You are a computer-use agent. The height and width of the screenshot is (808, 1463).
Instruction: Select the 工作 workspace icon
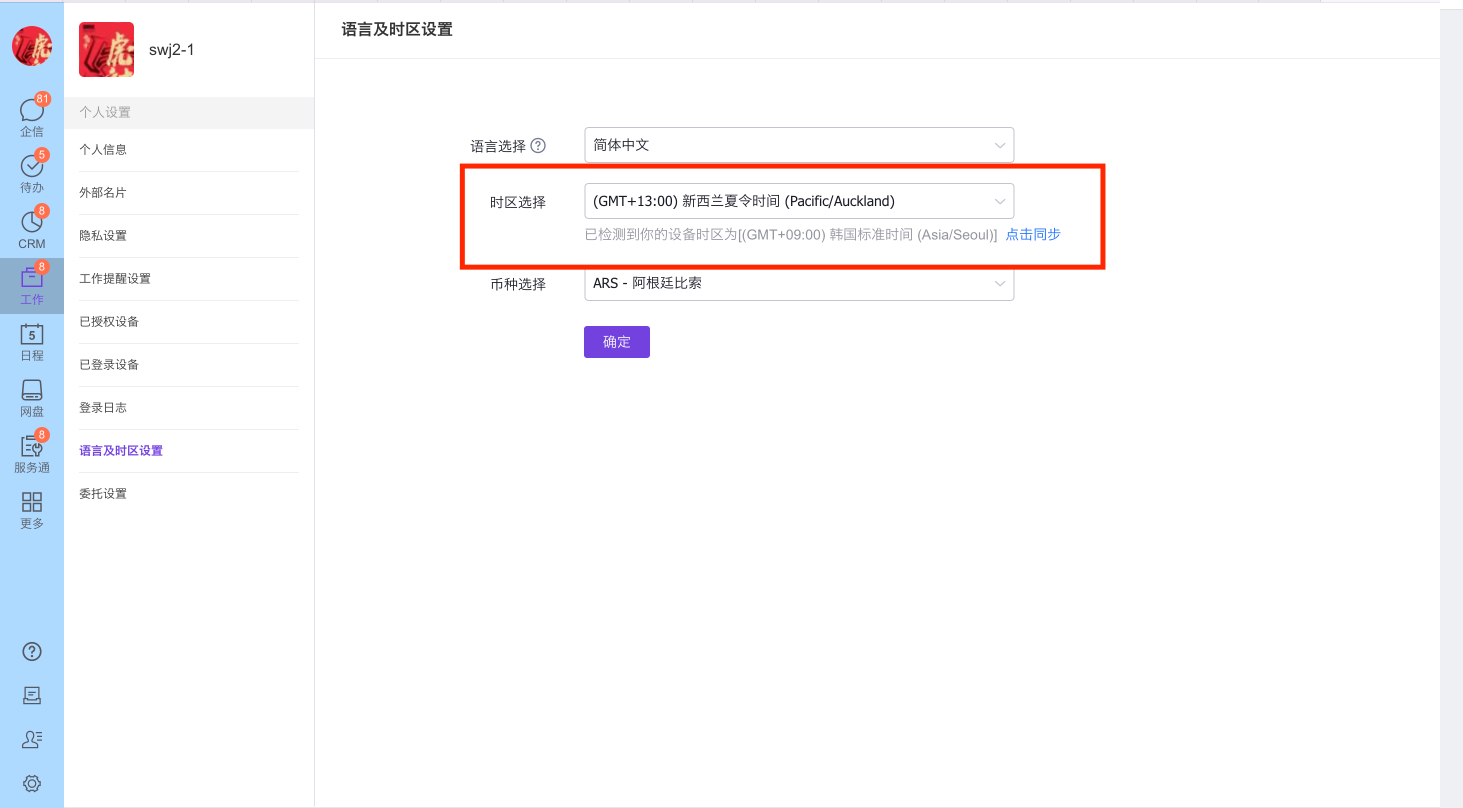tap(31, 284)
